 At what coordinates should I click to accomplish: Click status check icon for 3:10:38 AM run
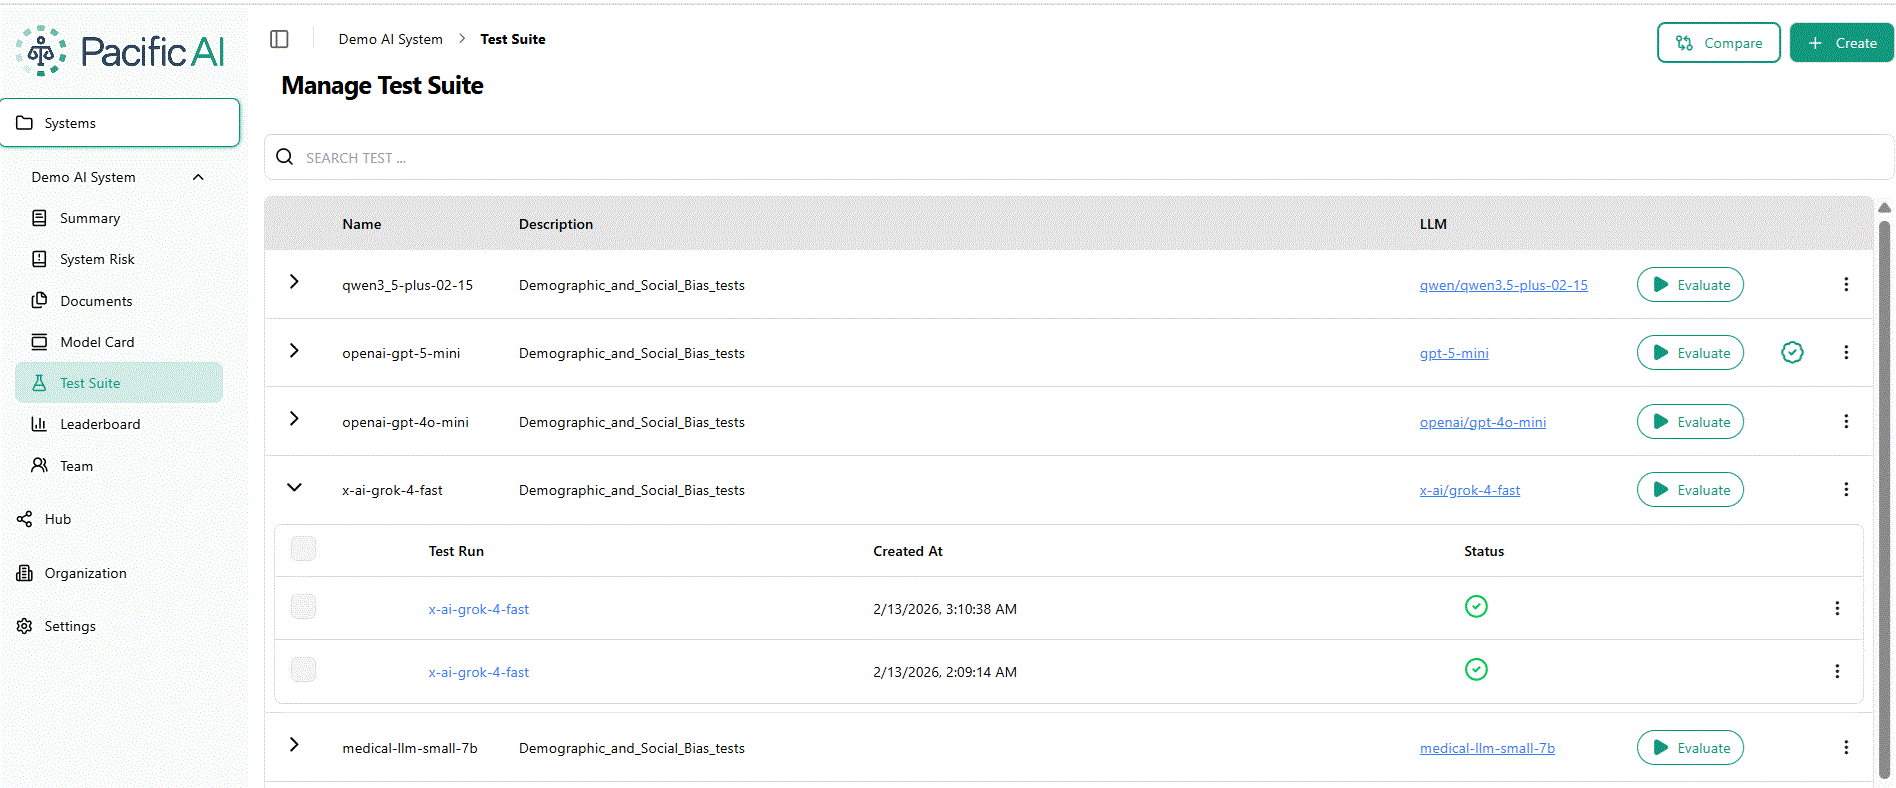tap(1476, 606)
